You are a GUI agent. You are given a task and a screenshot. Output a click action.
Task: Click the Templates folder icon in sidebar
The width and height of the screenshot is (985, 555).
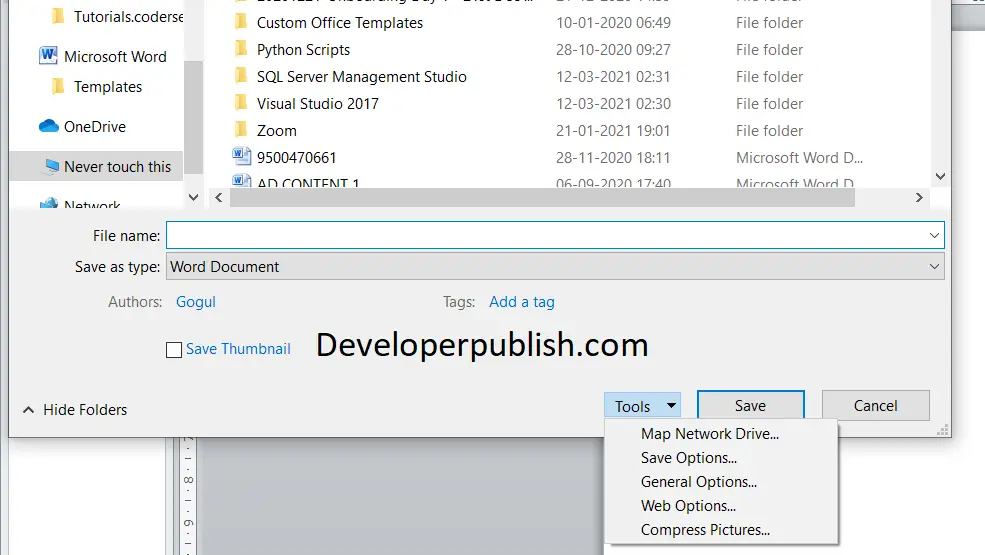point(58,86)
